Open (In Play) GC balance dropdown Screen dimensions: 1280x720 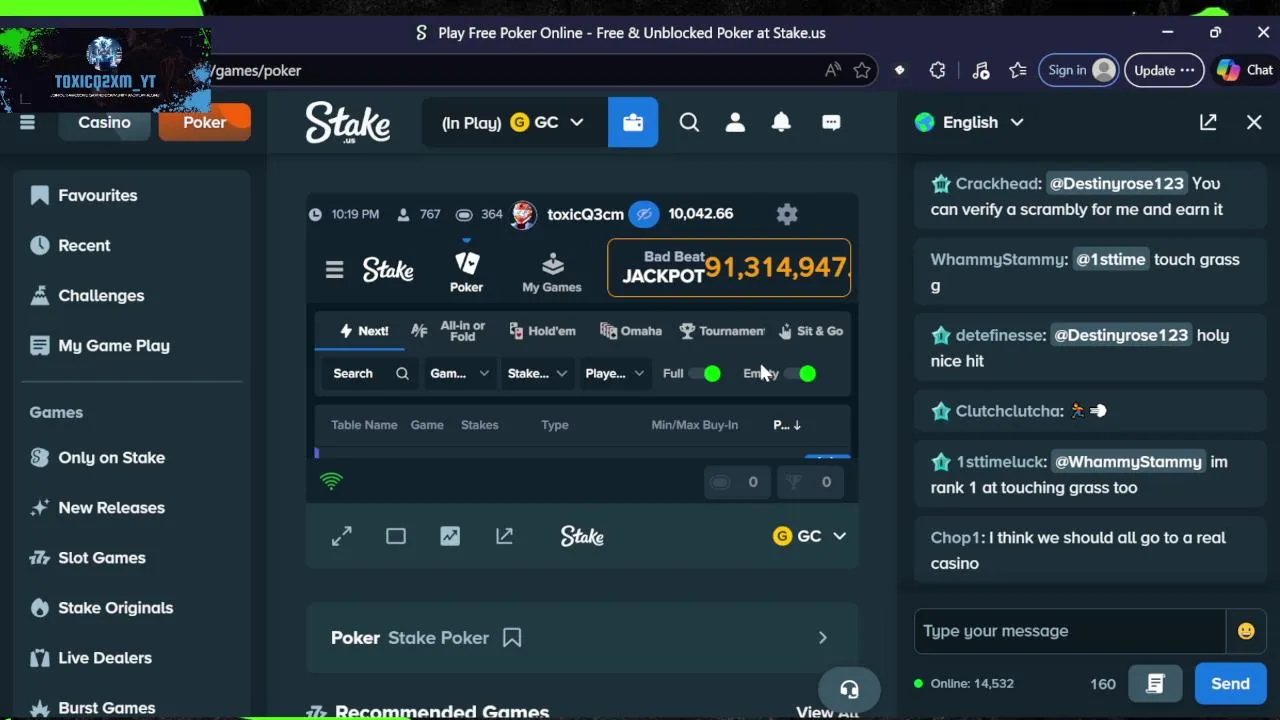coord(513,122)
